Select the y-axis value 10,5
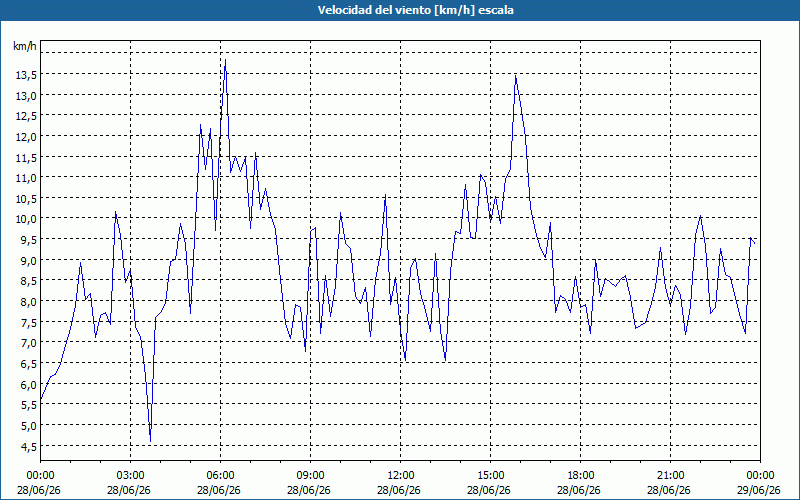800x500 pixels. click(x=26, y=198)
